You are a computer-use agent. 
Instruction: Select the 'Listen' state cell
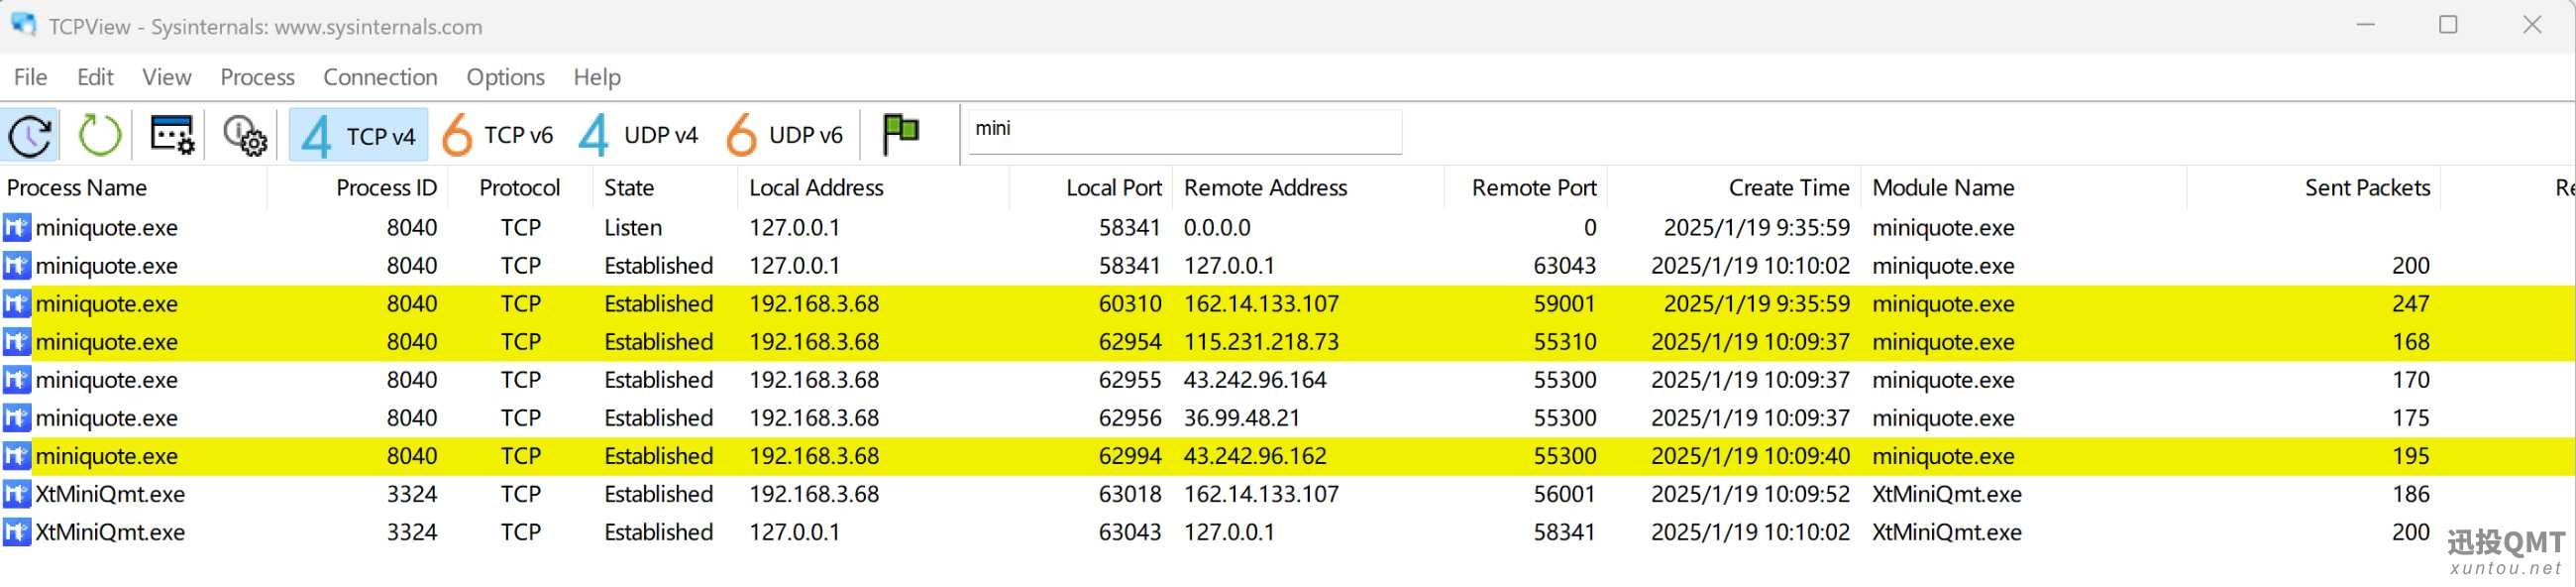[x=633, y=228]
